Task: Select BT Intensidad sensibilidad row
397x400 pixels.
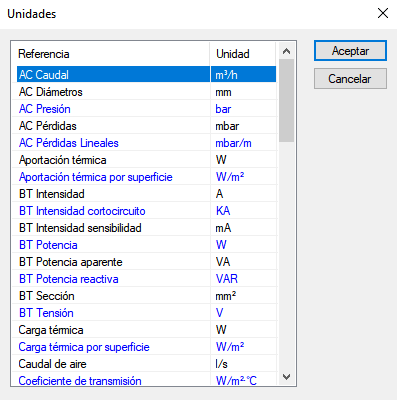Action: click(x=144, y=227)
